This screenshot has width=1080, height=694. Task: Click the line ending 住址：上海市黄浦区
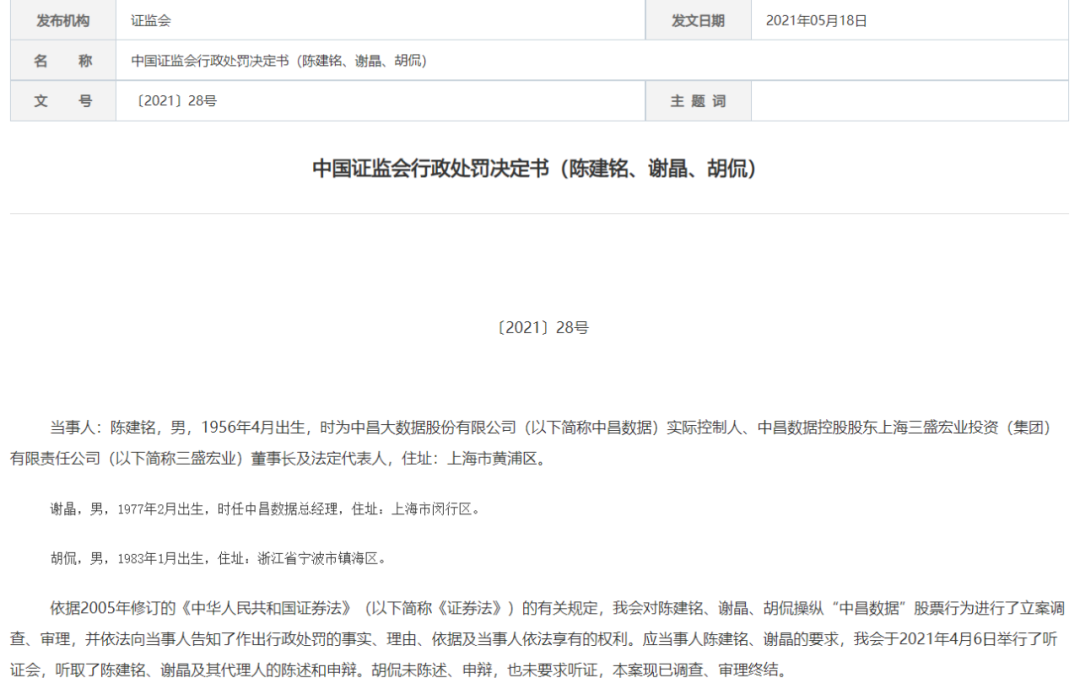[280, 459]
